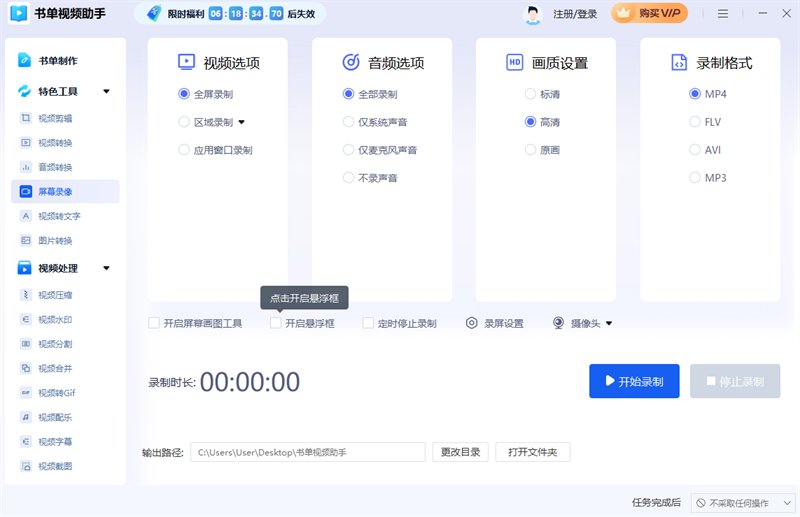Expand the 区域录制 dropdown arrow
This screenshot has width=800, height=517.
click(241, 123)
